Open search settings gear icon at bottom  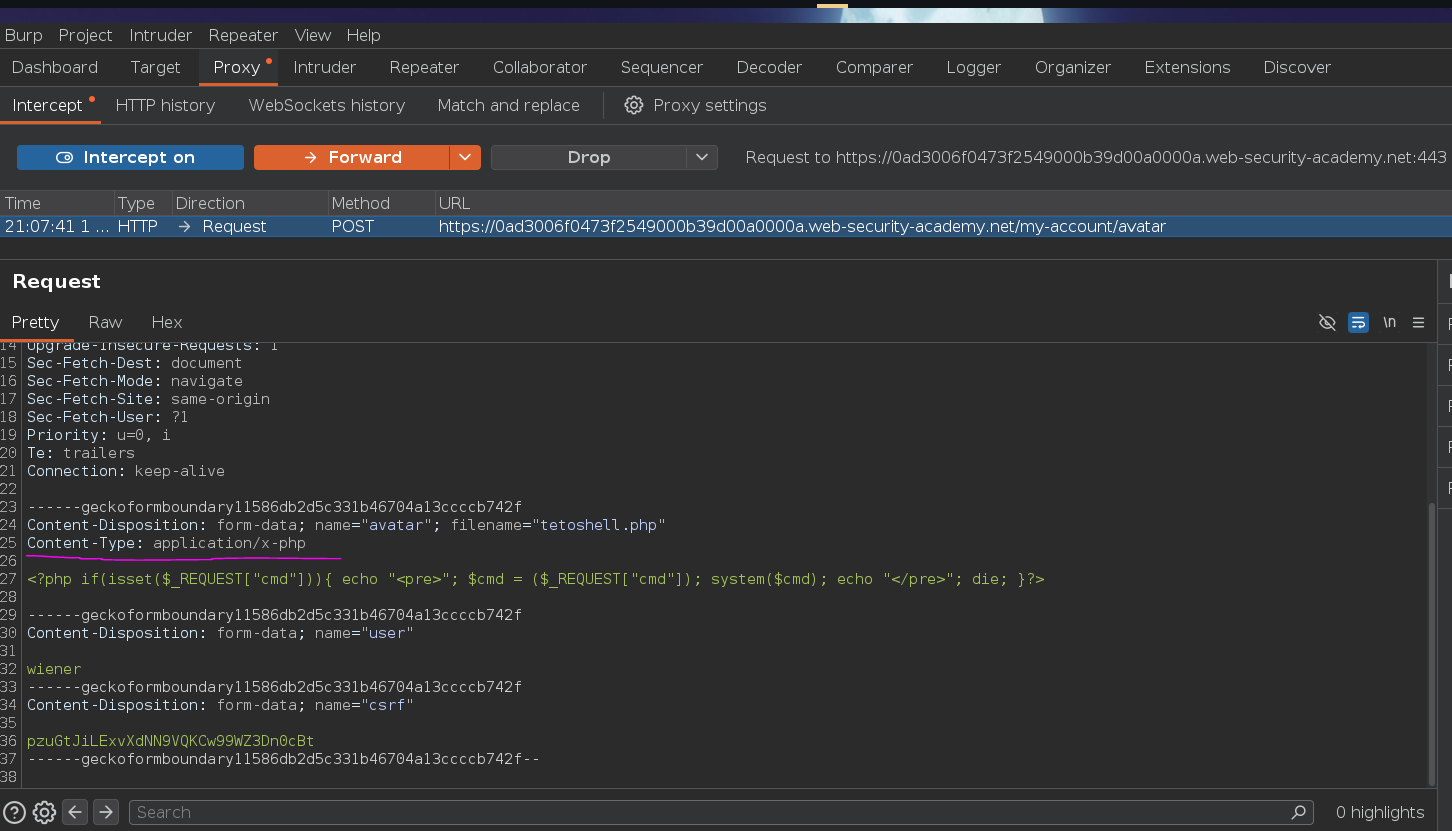44,812
